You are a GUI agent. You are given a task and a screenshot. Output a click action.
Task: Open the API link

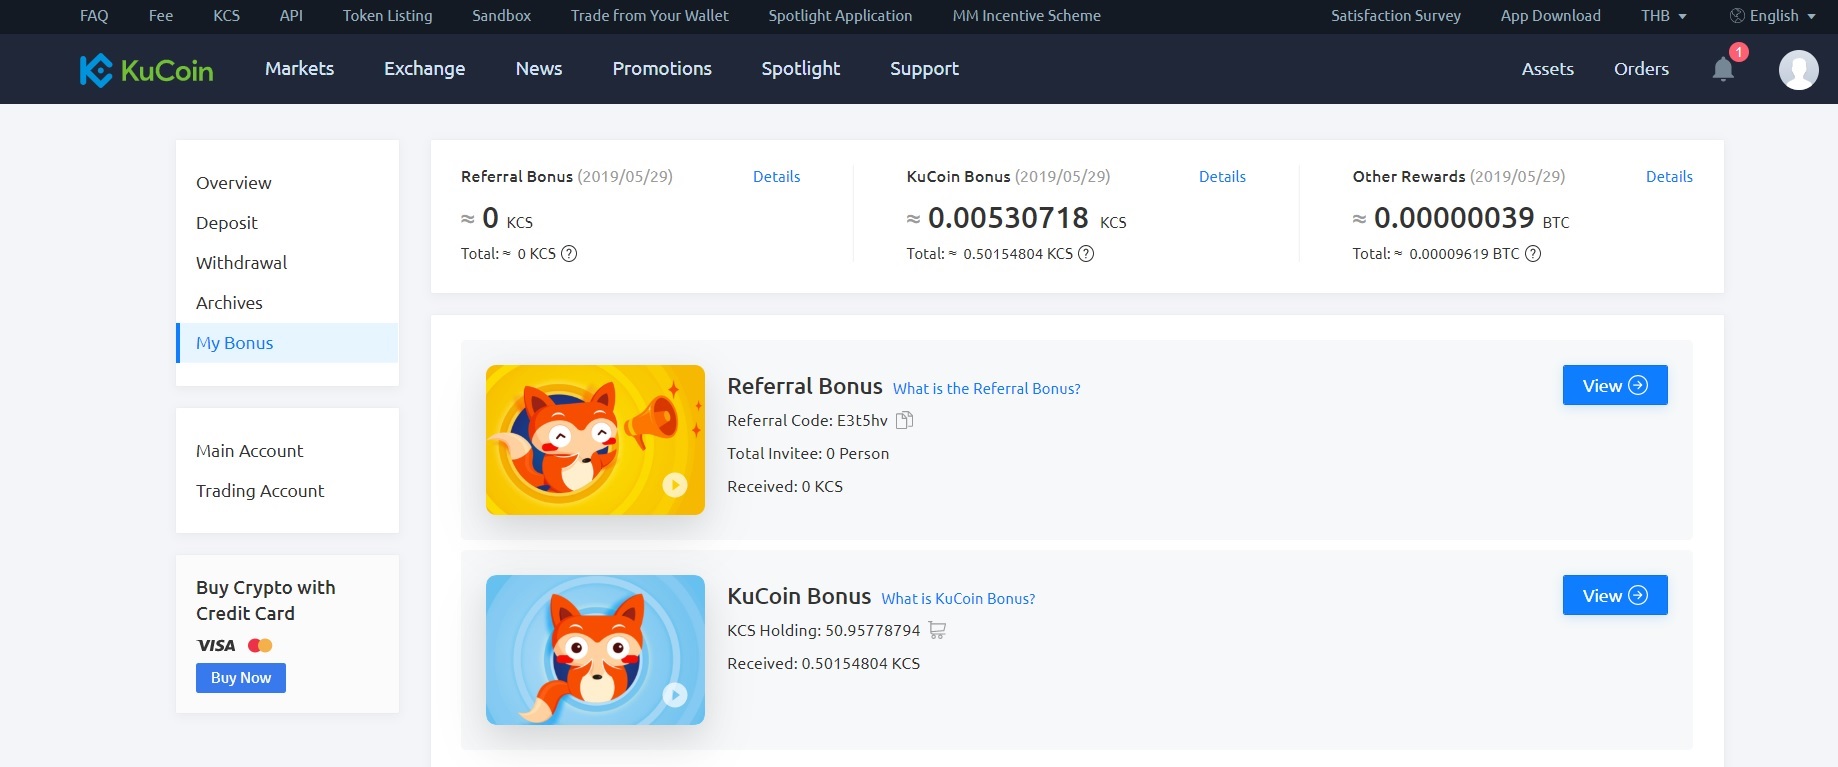pyautogui.click(x=291, y=16)
